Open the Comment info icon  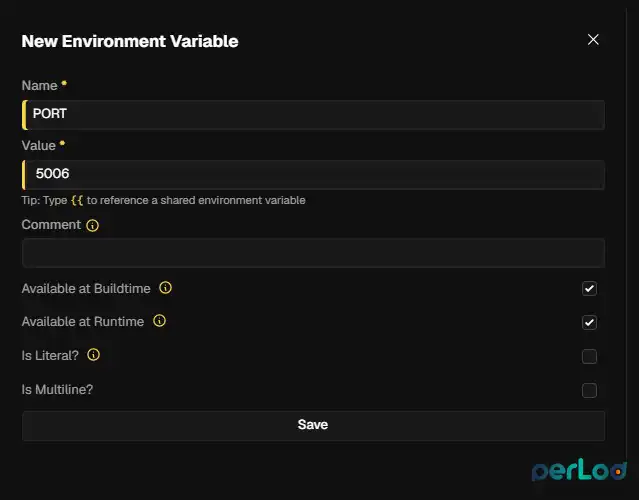coord(93,225)
